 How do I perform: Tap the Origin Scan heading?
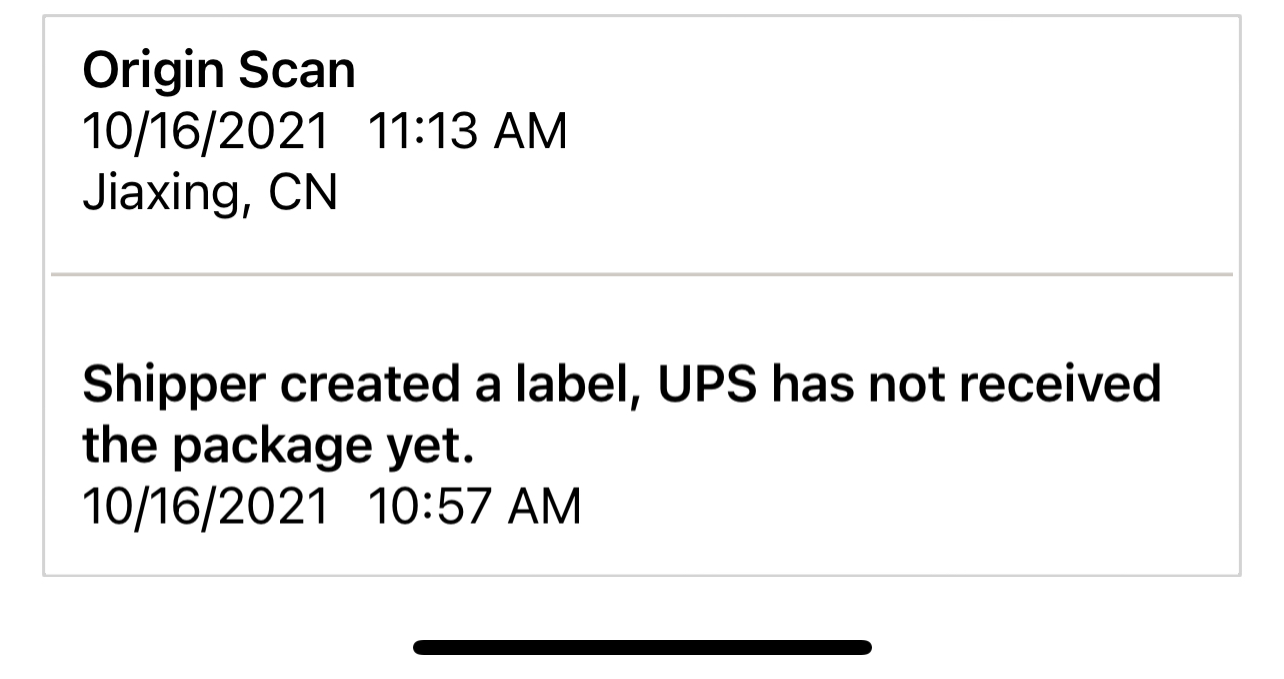tap(218, 71)
